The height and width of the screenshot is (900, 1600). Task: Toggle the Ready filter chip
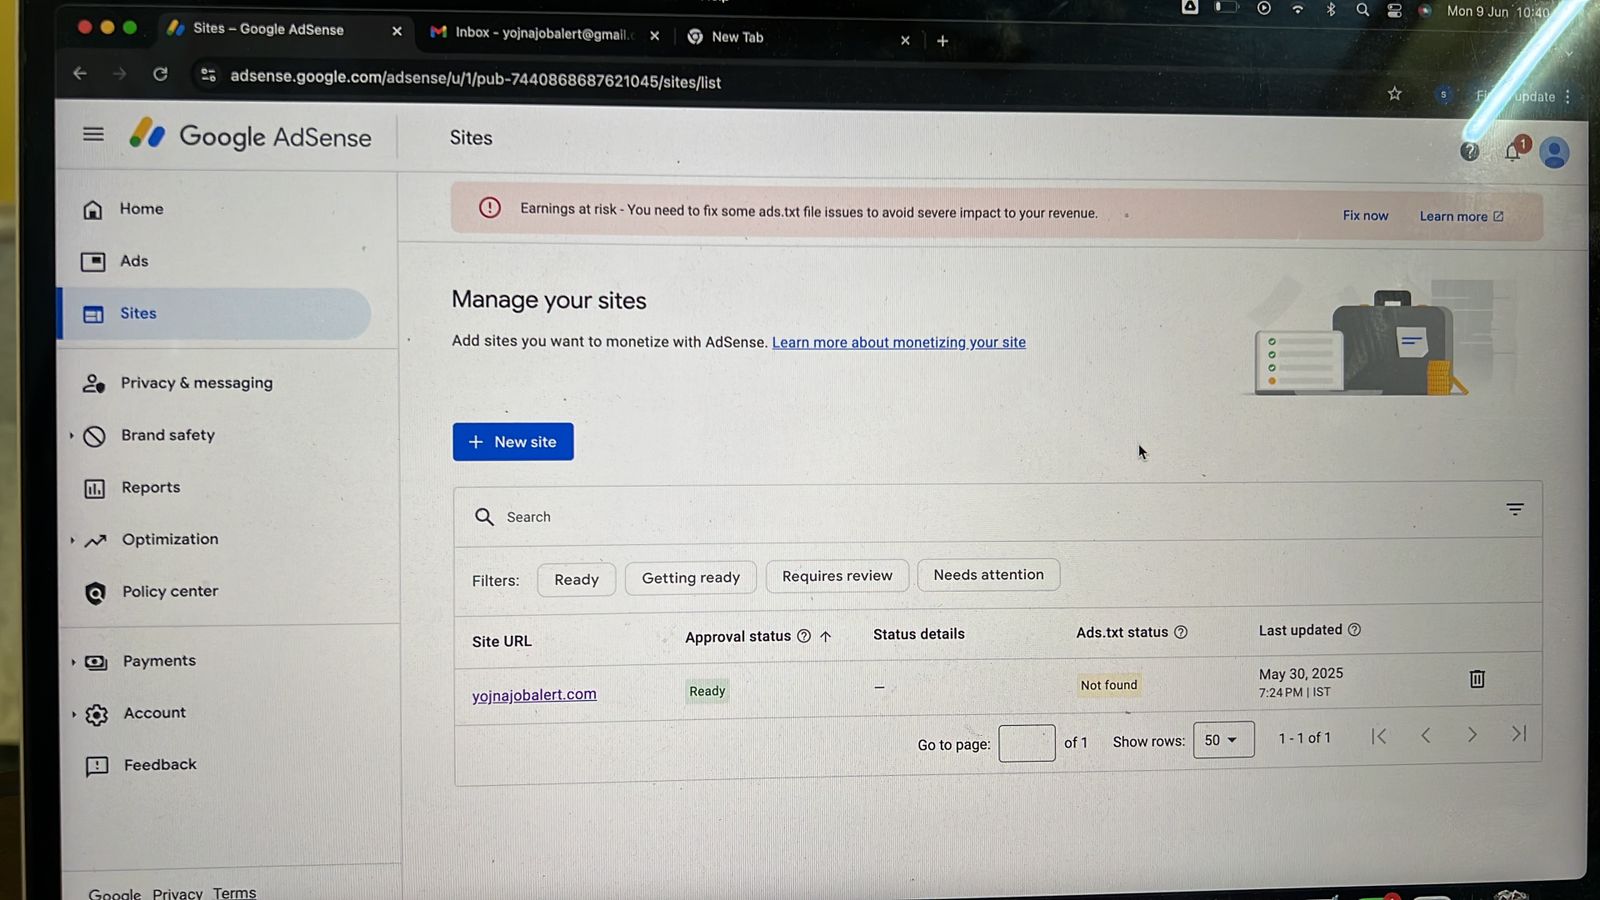[576, 580]
